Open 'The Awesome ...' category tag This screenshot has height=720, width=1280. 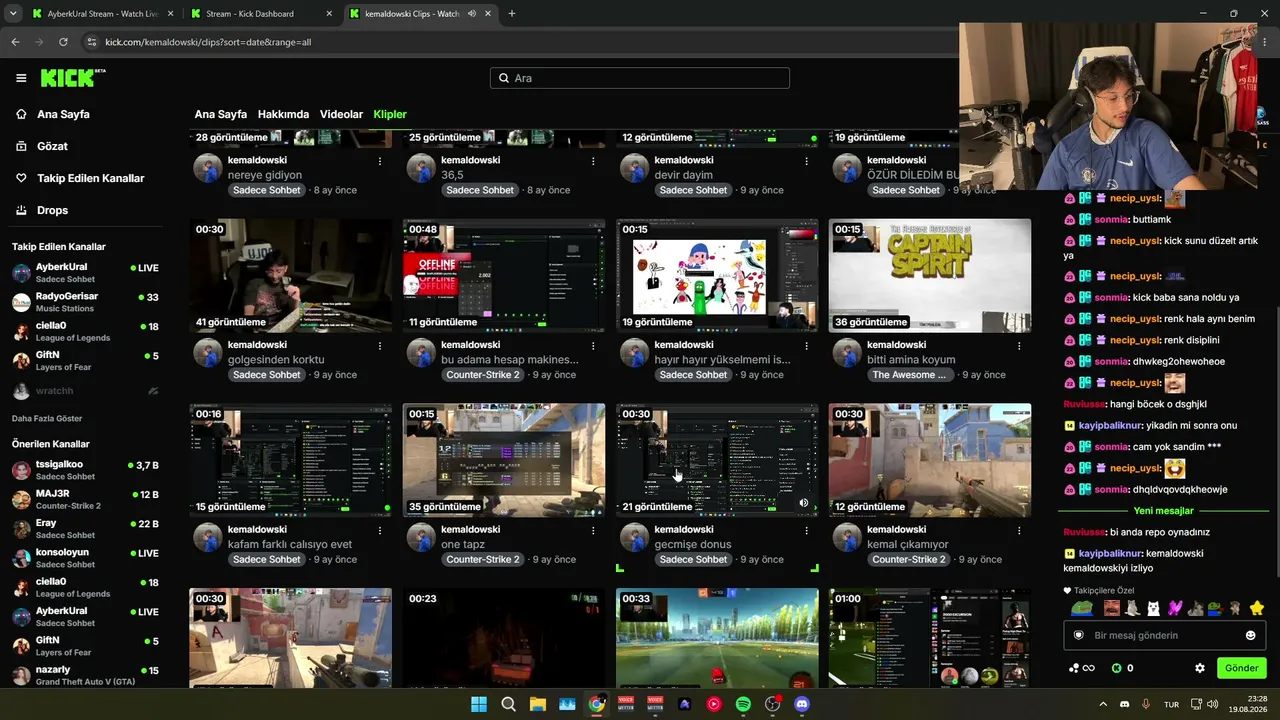(909, 375)
